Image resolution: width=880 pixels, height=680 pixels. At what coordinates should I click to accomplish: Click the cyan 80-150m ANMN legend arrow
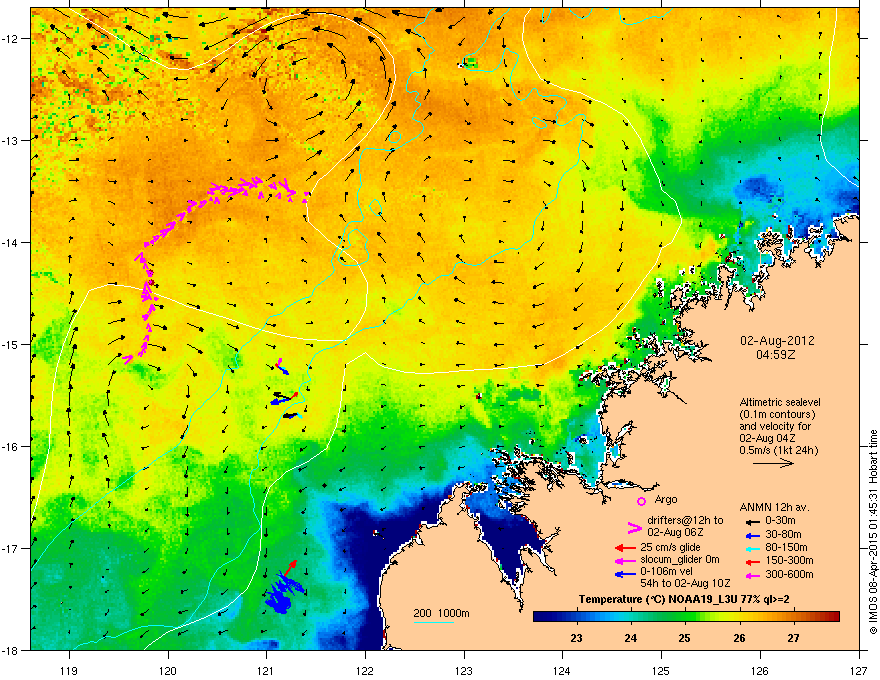coord(751,548)
